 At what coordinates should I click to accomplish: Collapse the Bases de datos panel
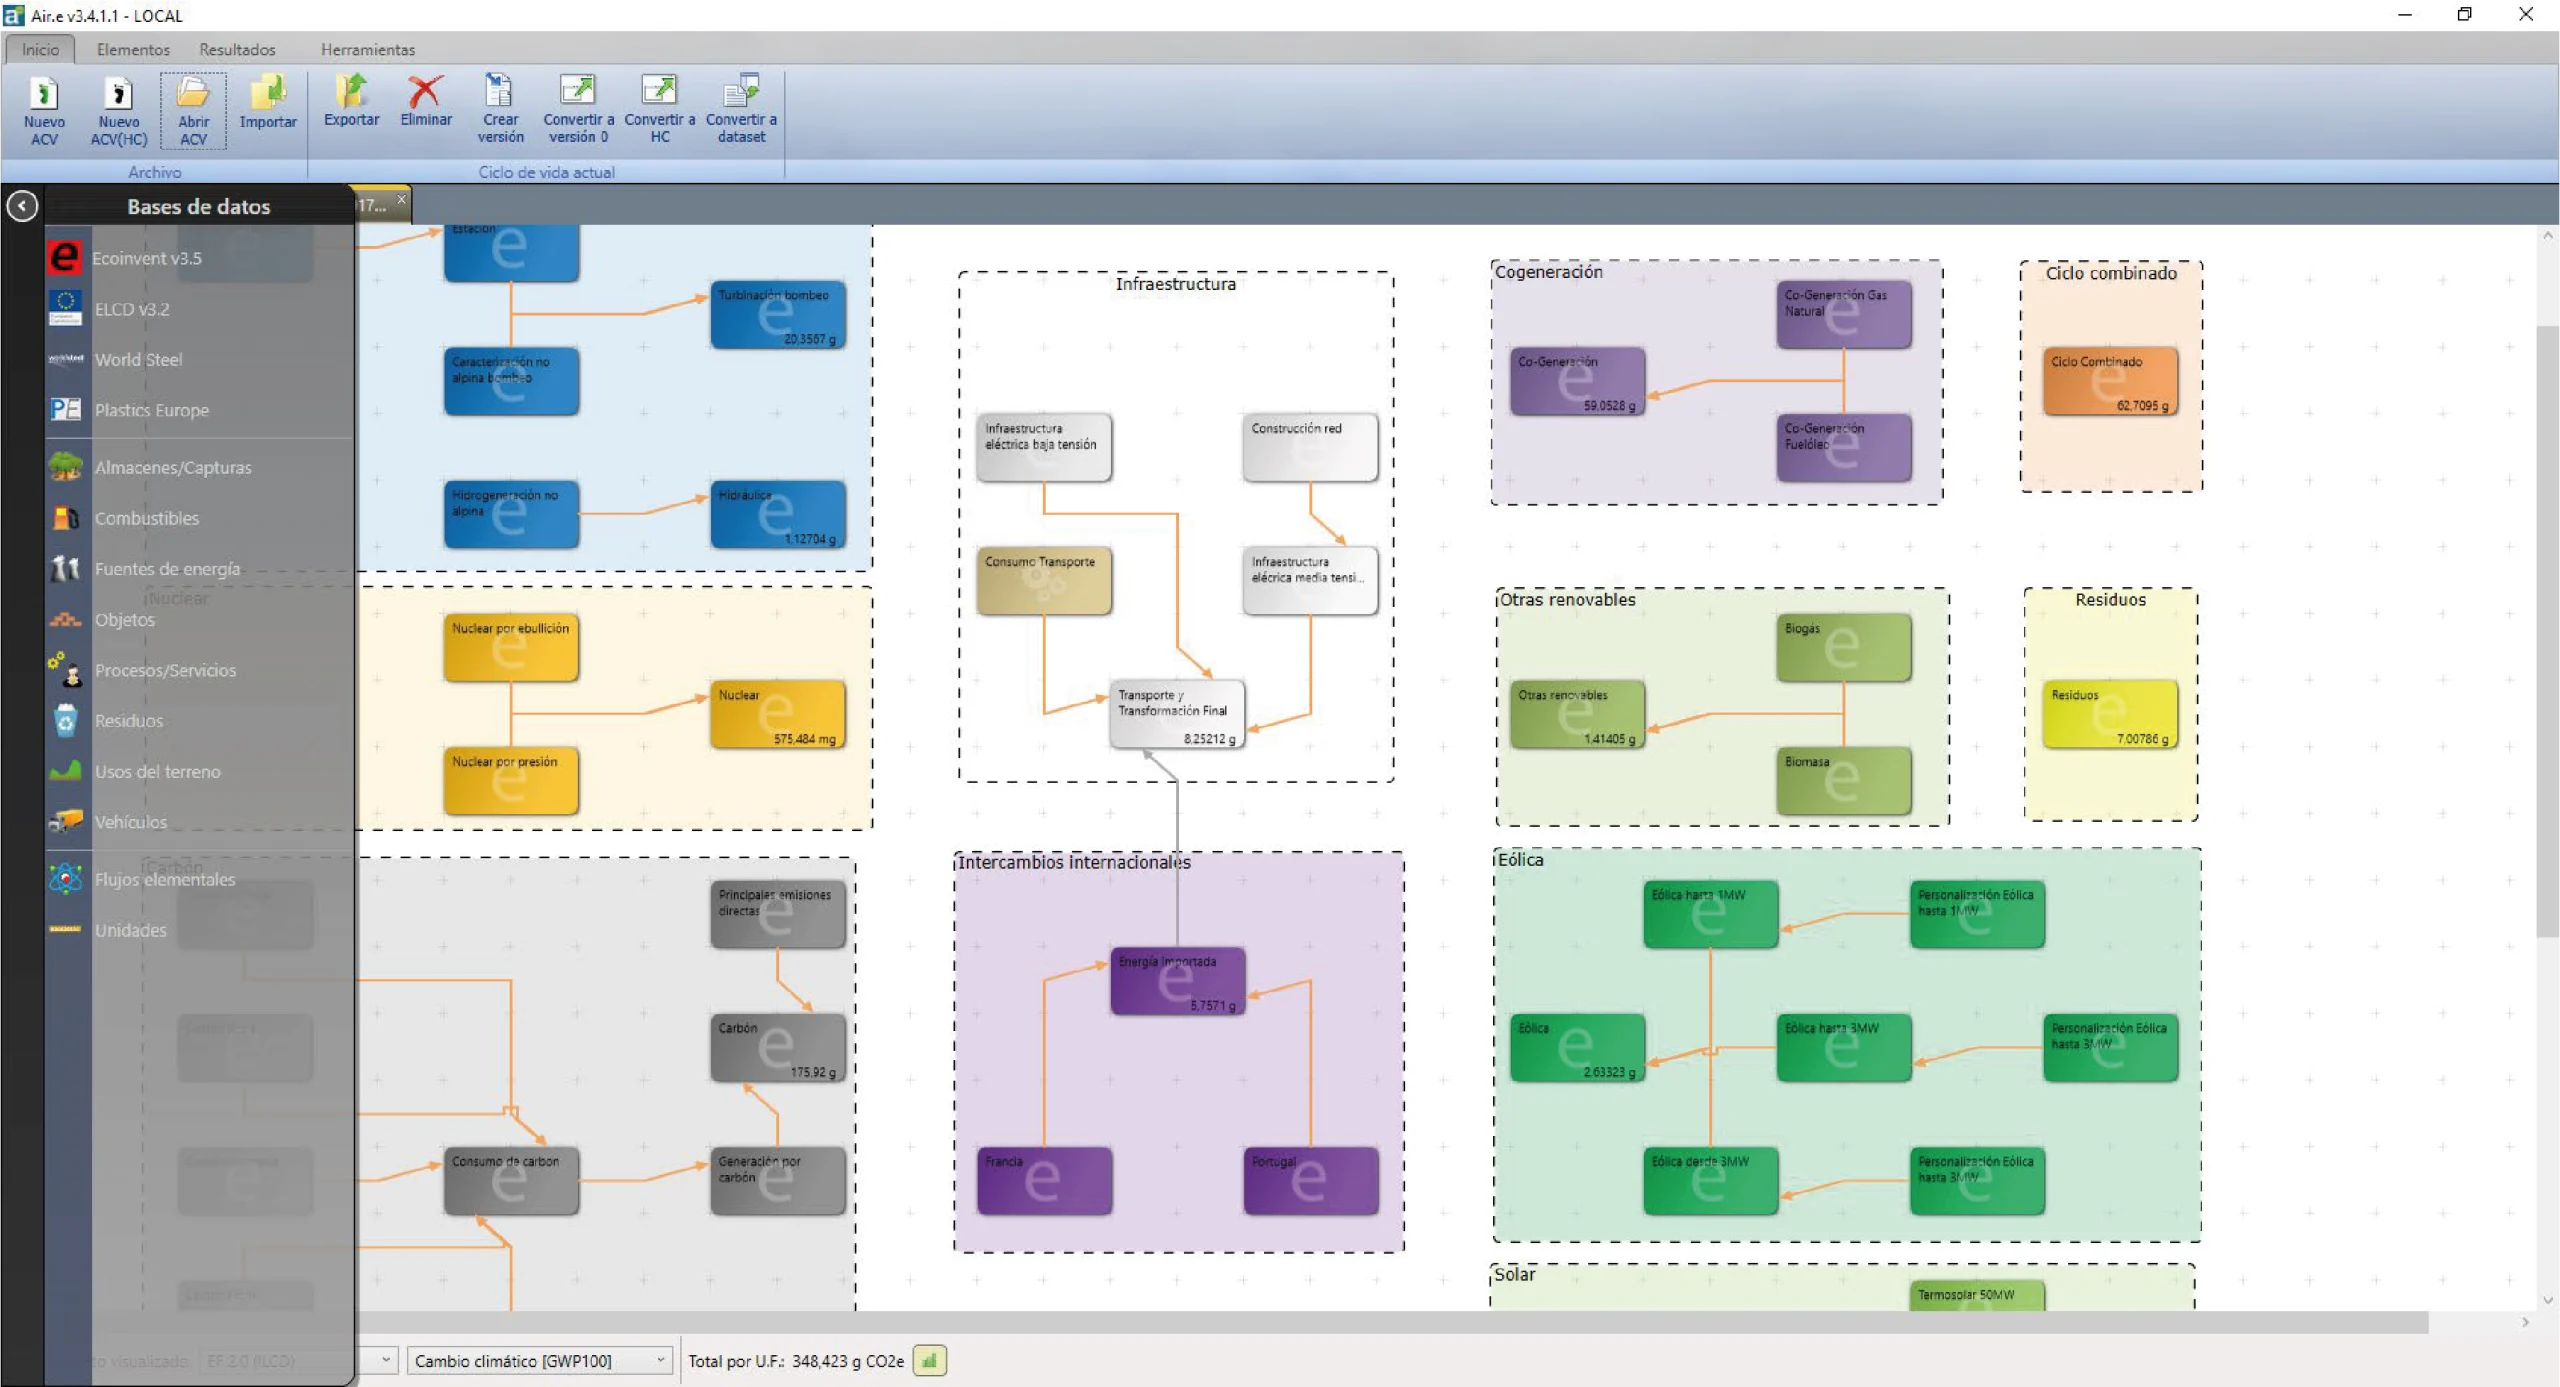22,206
